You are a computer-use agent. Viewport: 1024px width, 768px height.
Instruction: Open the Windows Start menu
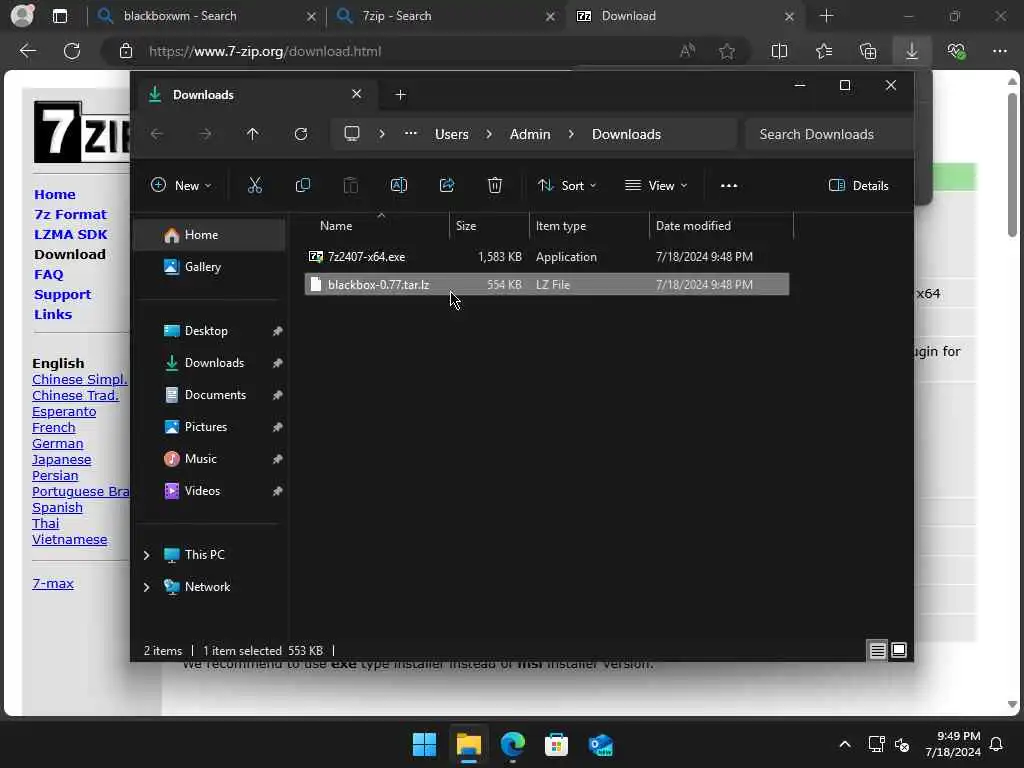[424, 744]
